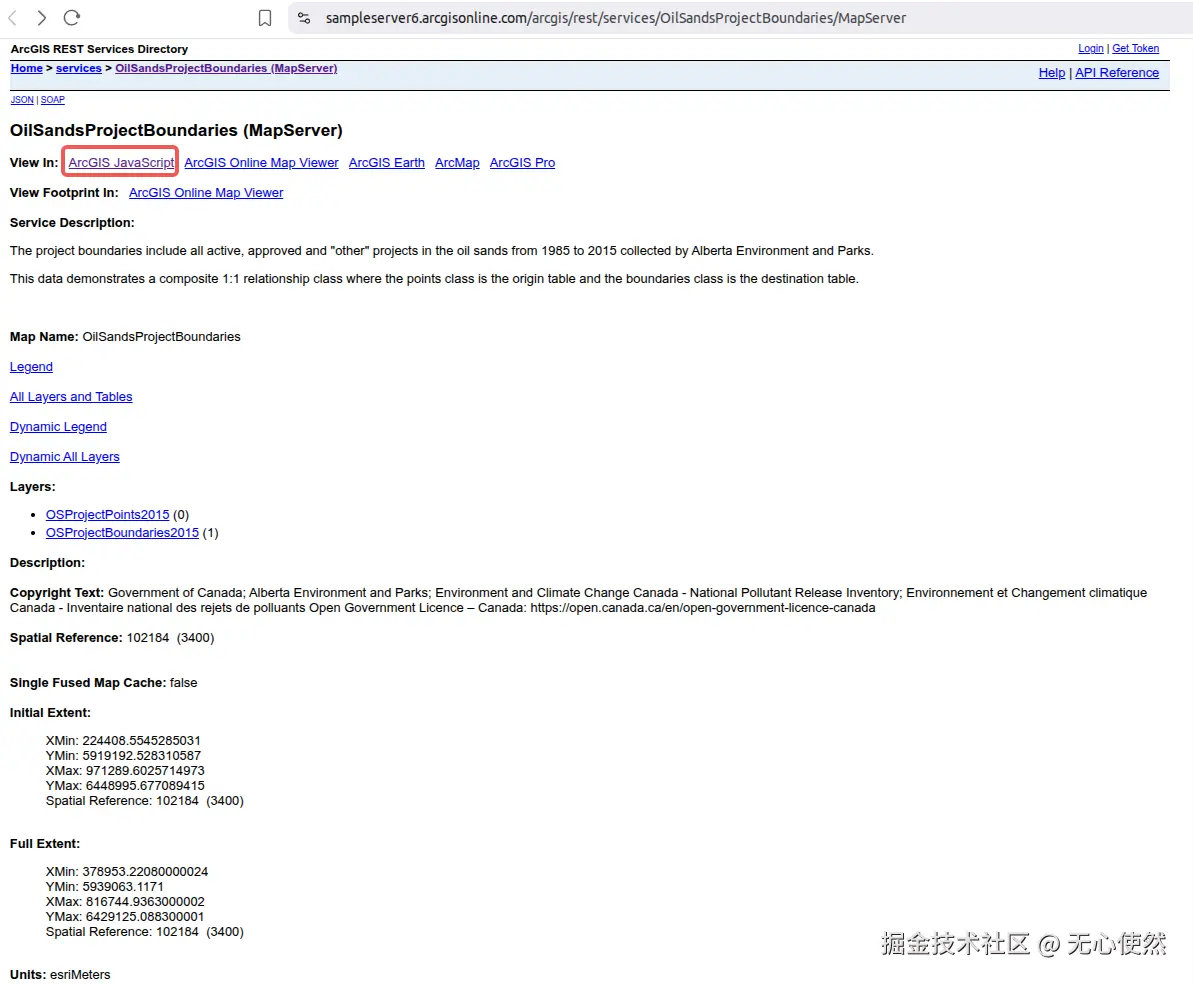Click Full Extent YMin: 5939063.1171
The height and width of the screenshot is (984, 1193).
coord(104,887)
